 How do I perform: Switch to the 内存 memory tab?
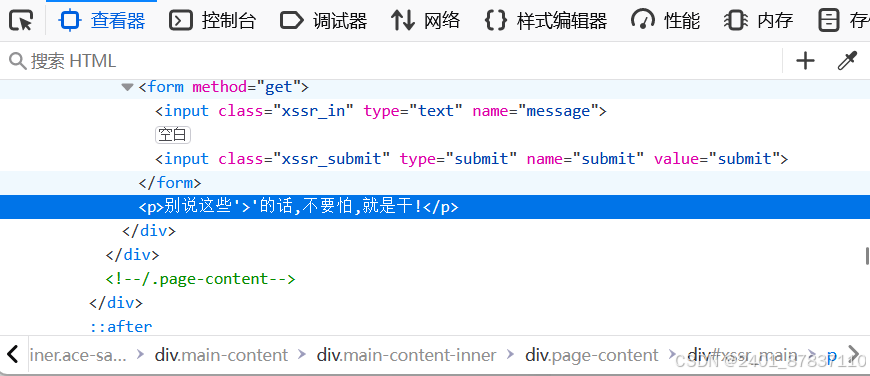tap(758, 21)
